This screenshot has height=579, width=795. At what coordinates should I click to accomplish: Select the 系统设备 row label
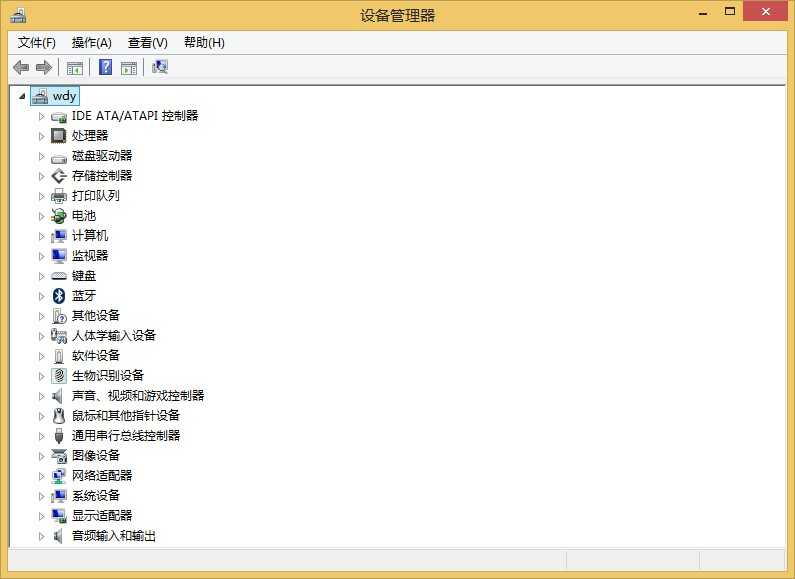click(96, 496)
